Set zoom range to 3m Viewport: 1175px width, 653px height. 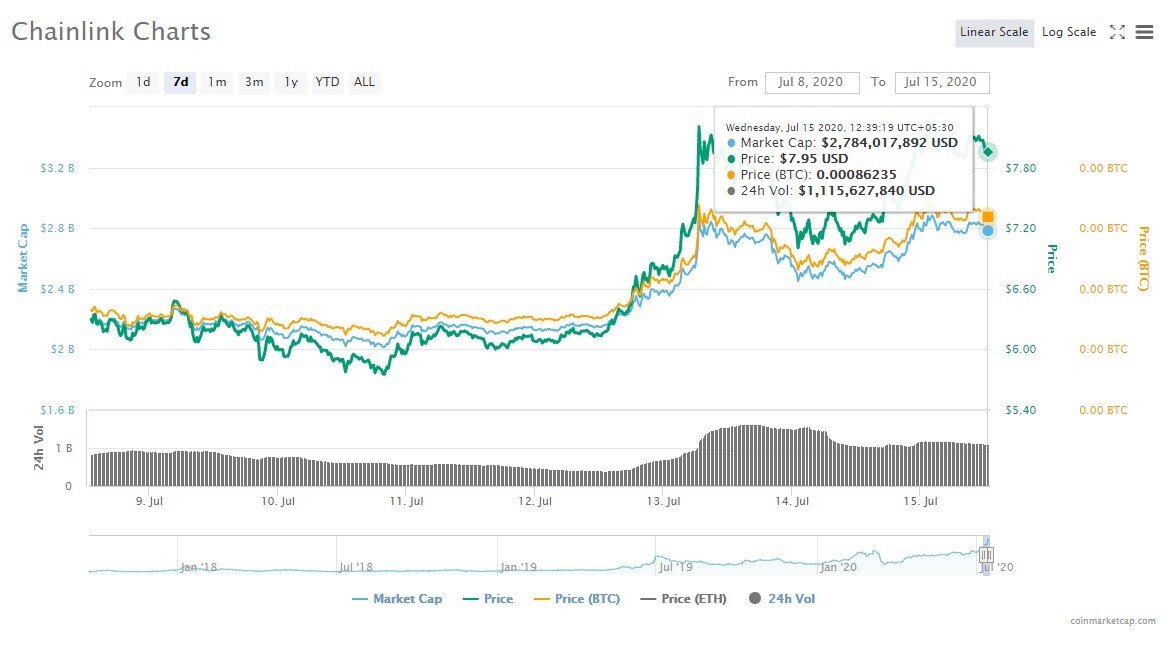pyautogui.click(x=254, y=82)
